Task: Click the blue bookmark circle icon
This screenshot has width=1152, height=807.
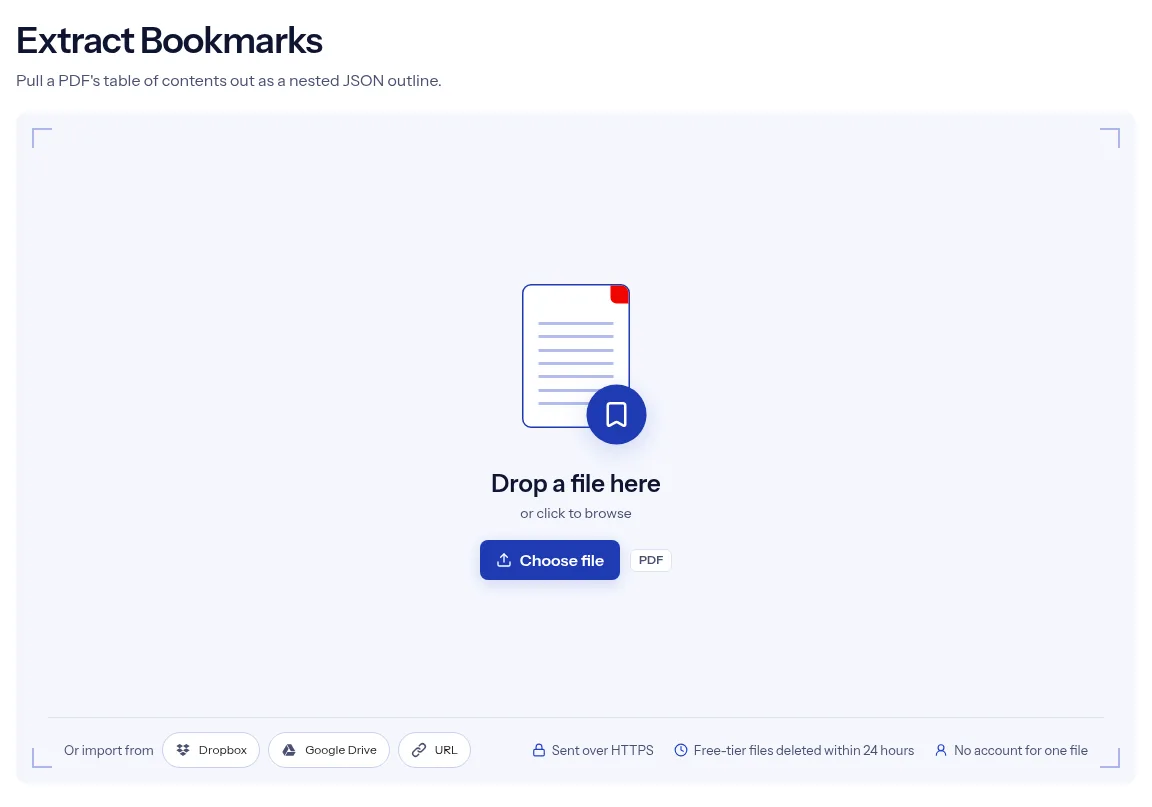Action: (616, 415)
